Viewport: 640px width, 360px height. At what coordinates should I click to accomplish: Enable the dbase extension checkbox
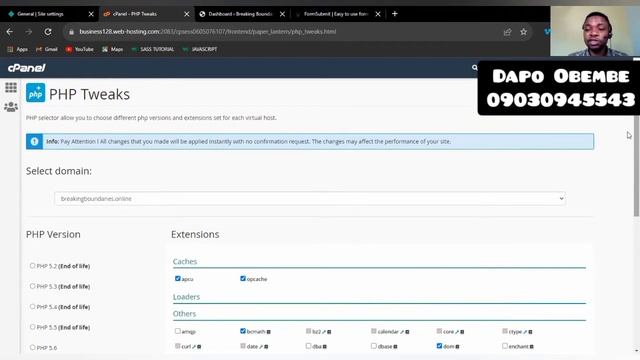coord(374,346)
